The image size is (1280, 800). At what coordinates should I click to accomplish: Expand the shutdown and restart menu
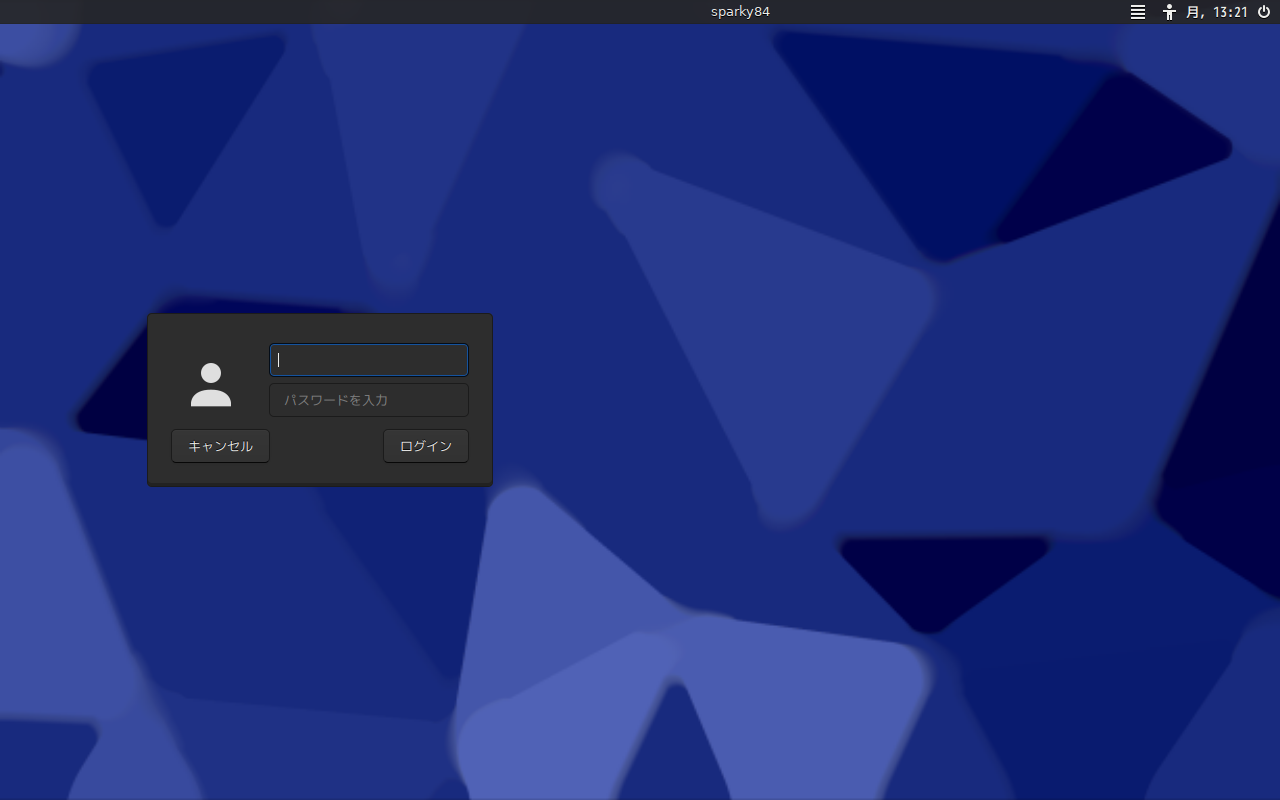coord(1264,12)
